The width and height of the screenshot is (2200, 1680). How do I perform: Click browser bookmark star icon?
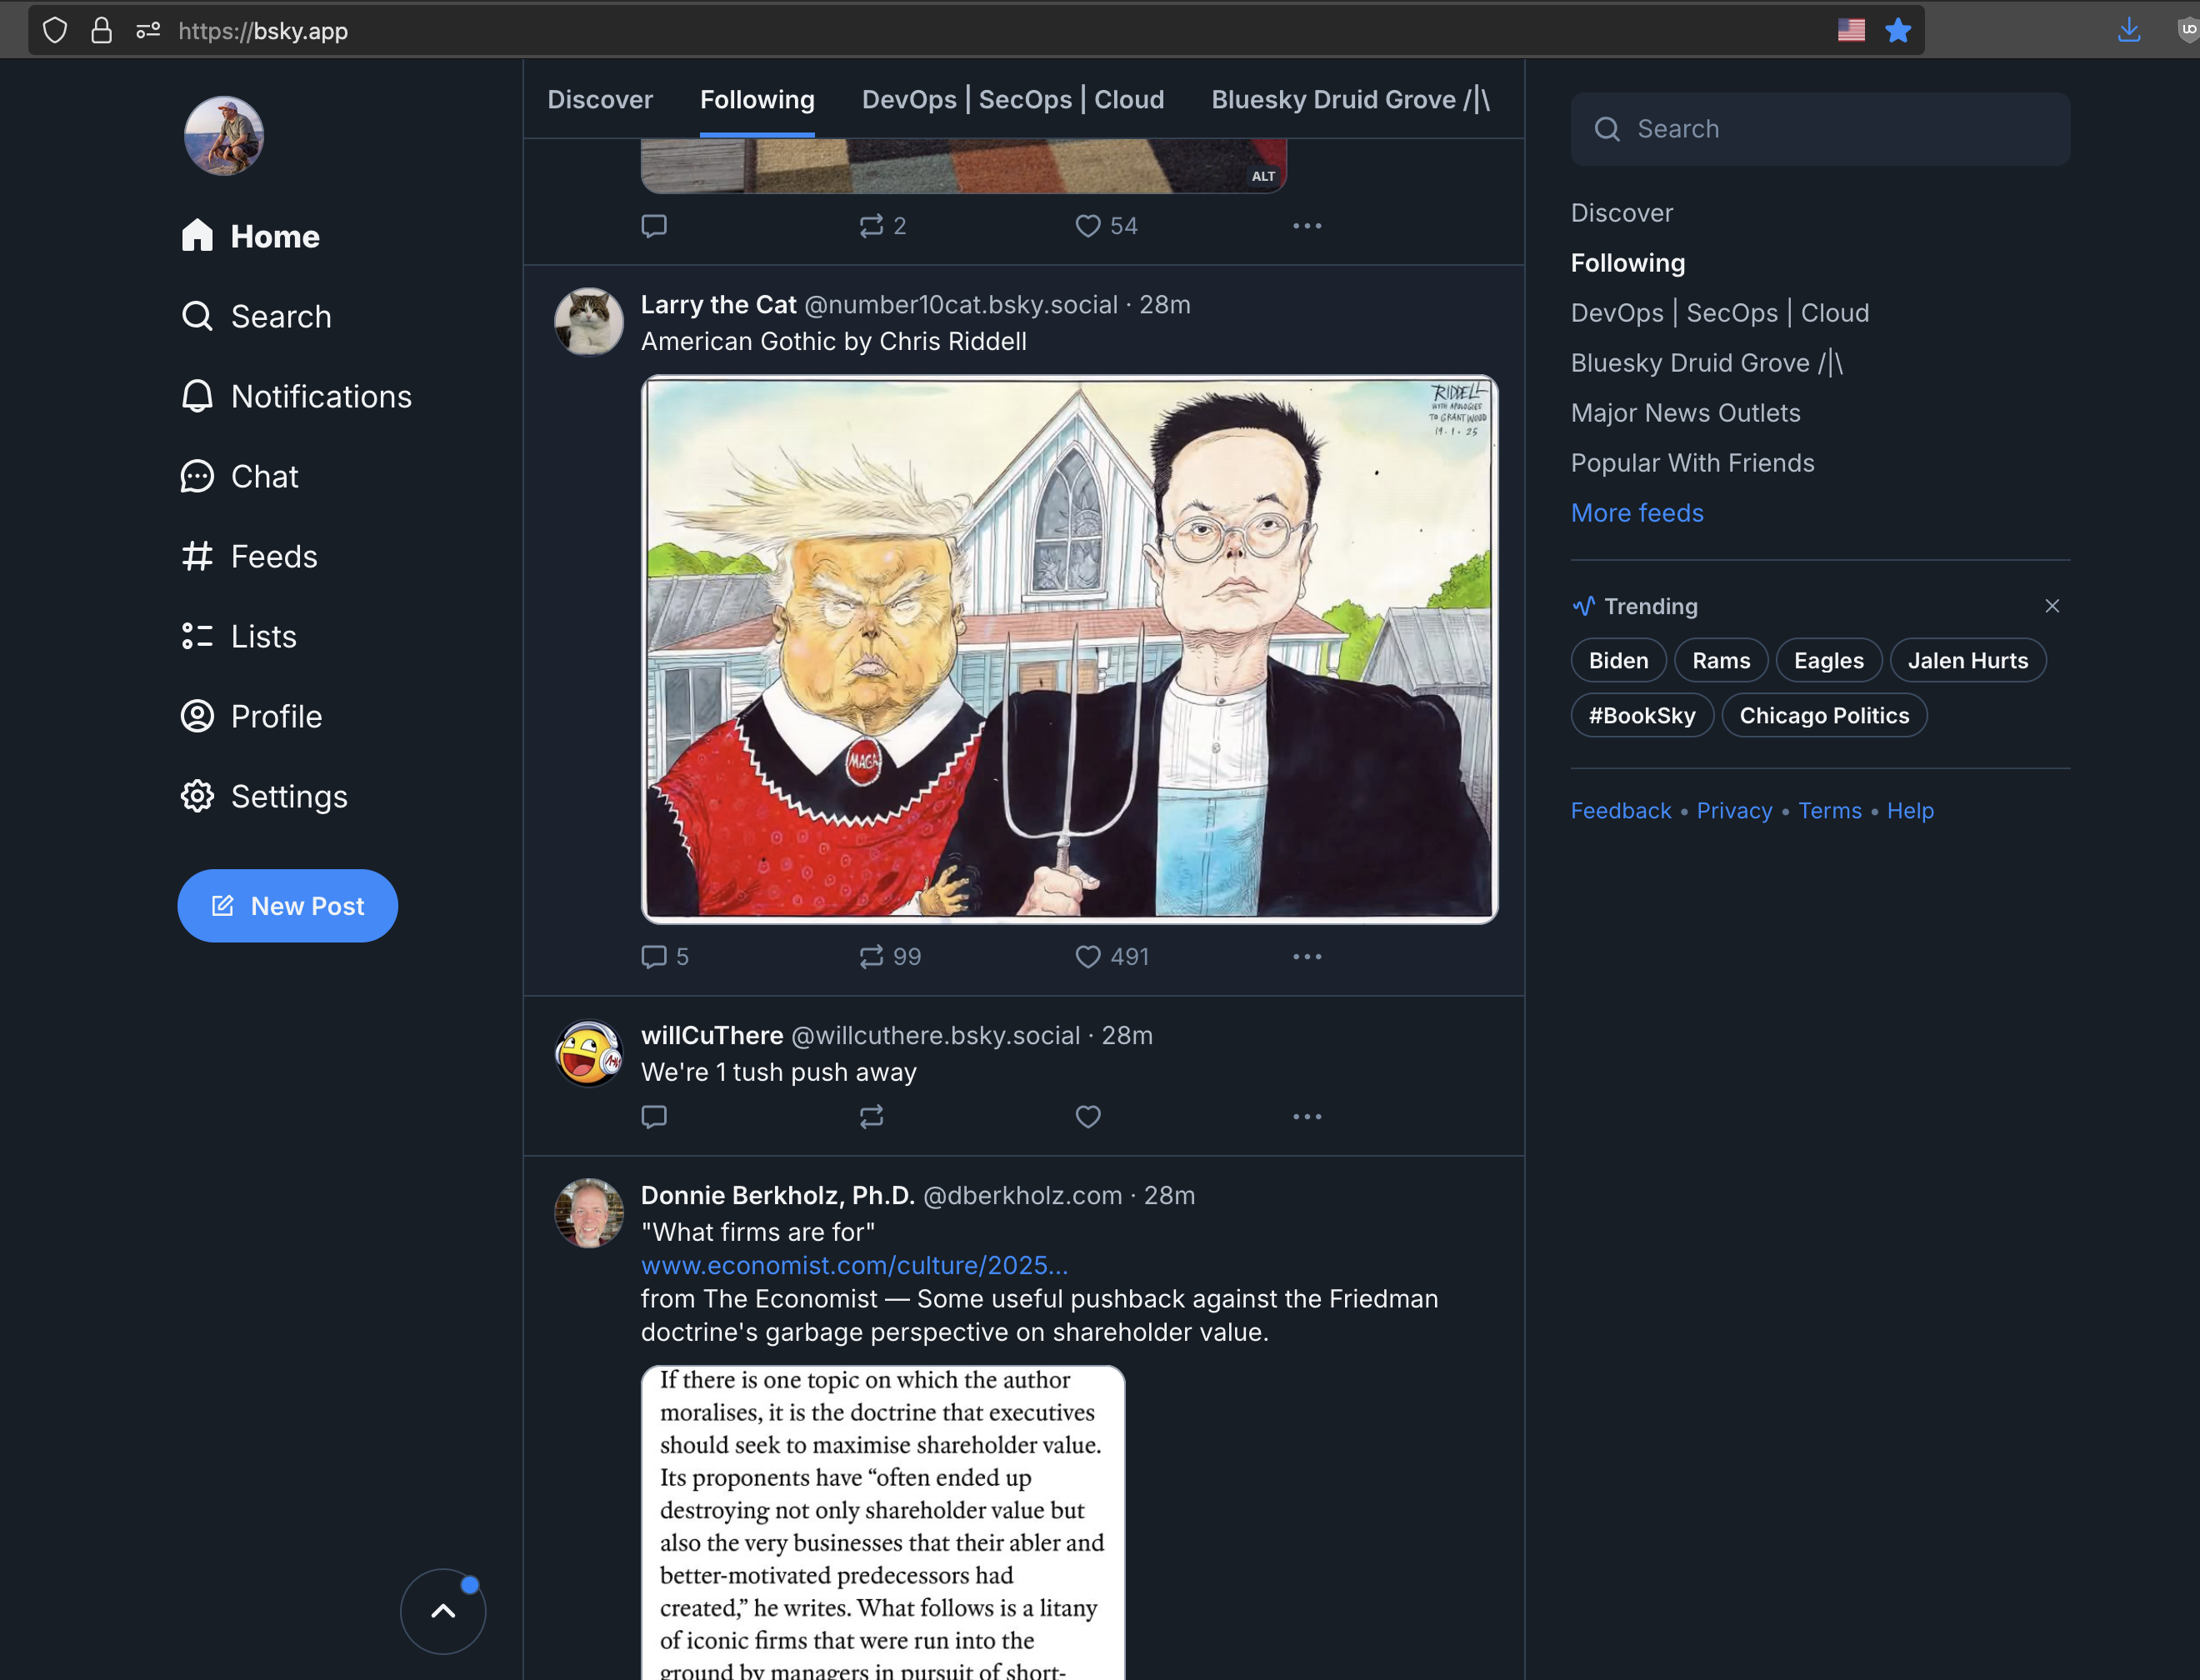pyautogui.click(x=1898, y=31)
